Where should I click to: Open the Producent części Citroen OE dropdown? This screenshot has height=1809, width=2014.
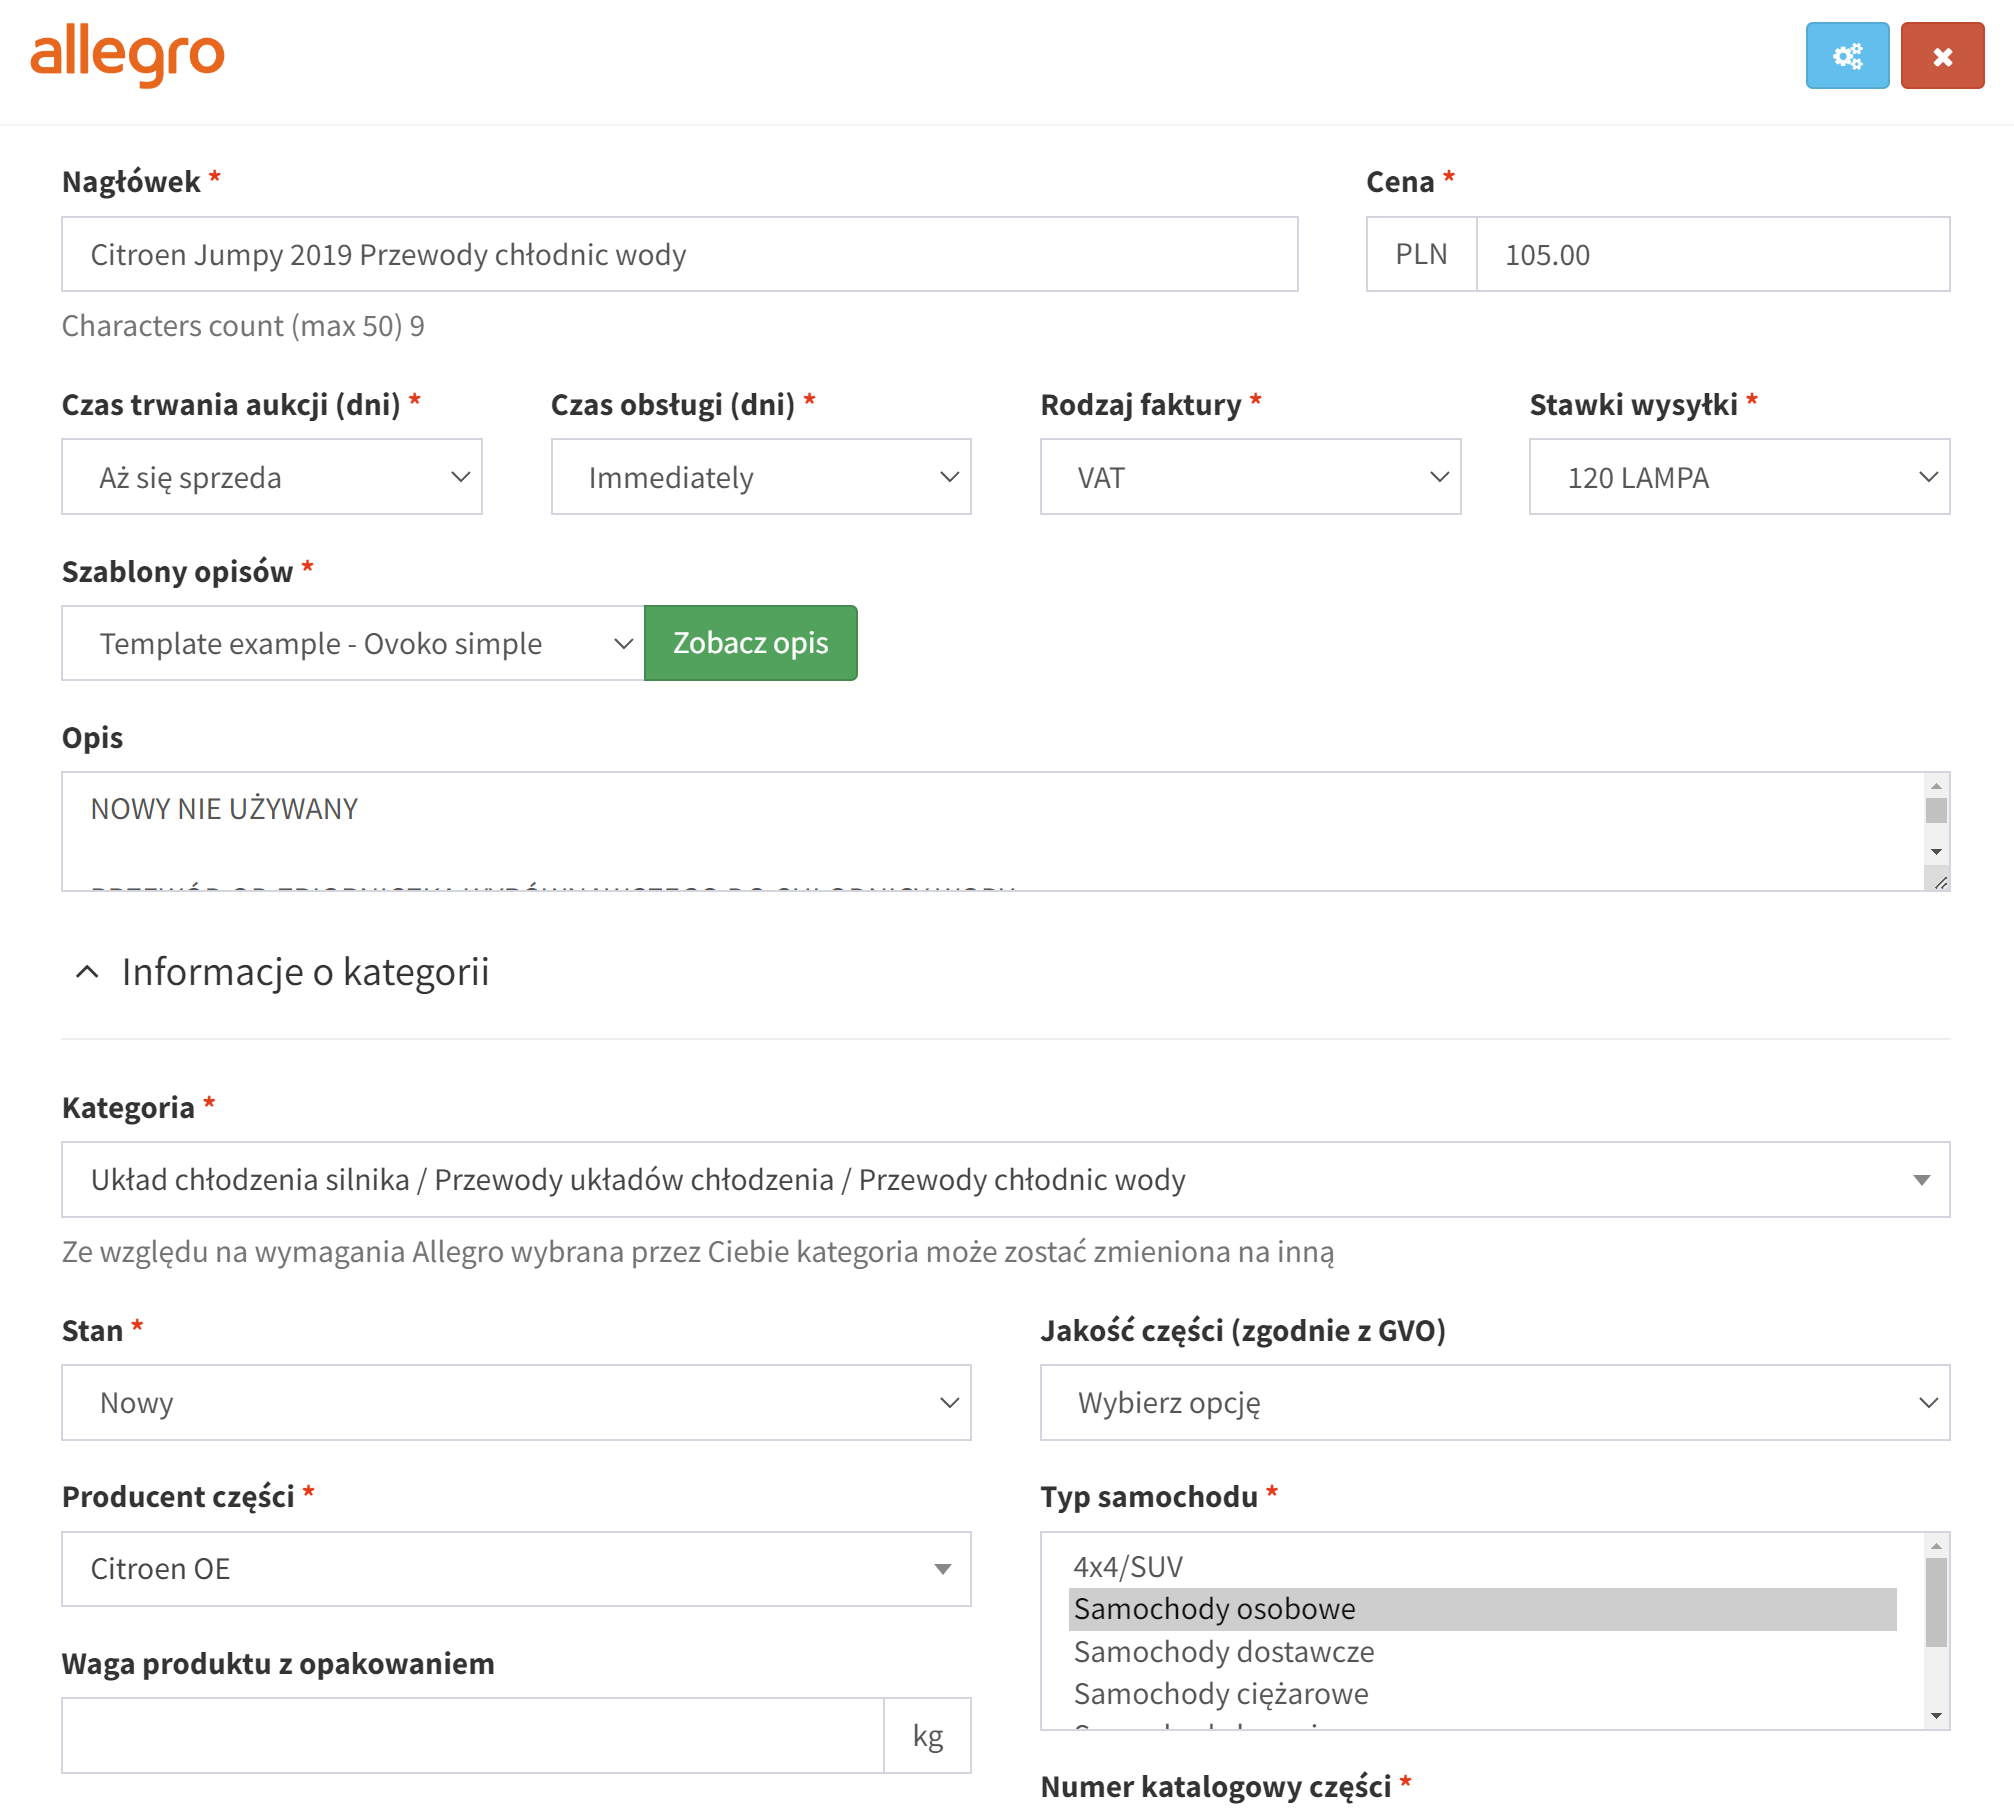515,1569
